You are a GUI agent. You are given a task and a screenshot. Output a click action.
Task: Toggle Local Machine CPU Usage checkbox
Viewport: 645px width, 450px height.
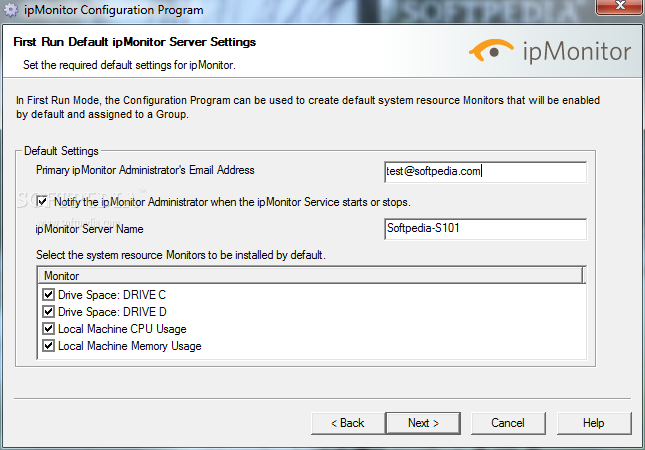pyautogui.click(x=49, y=329)
